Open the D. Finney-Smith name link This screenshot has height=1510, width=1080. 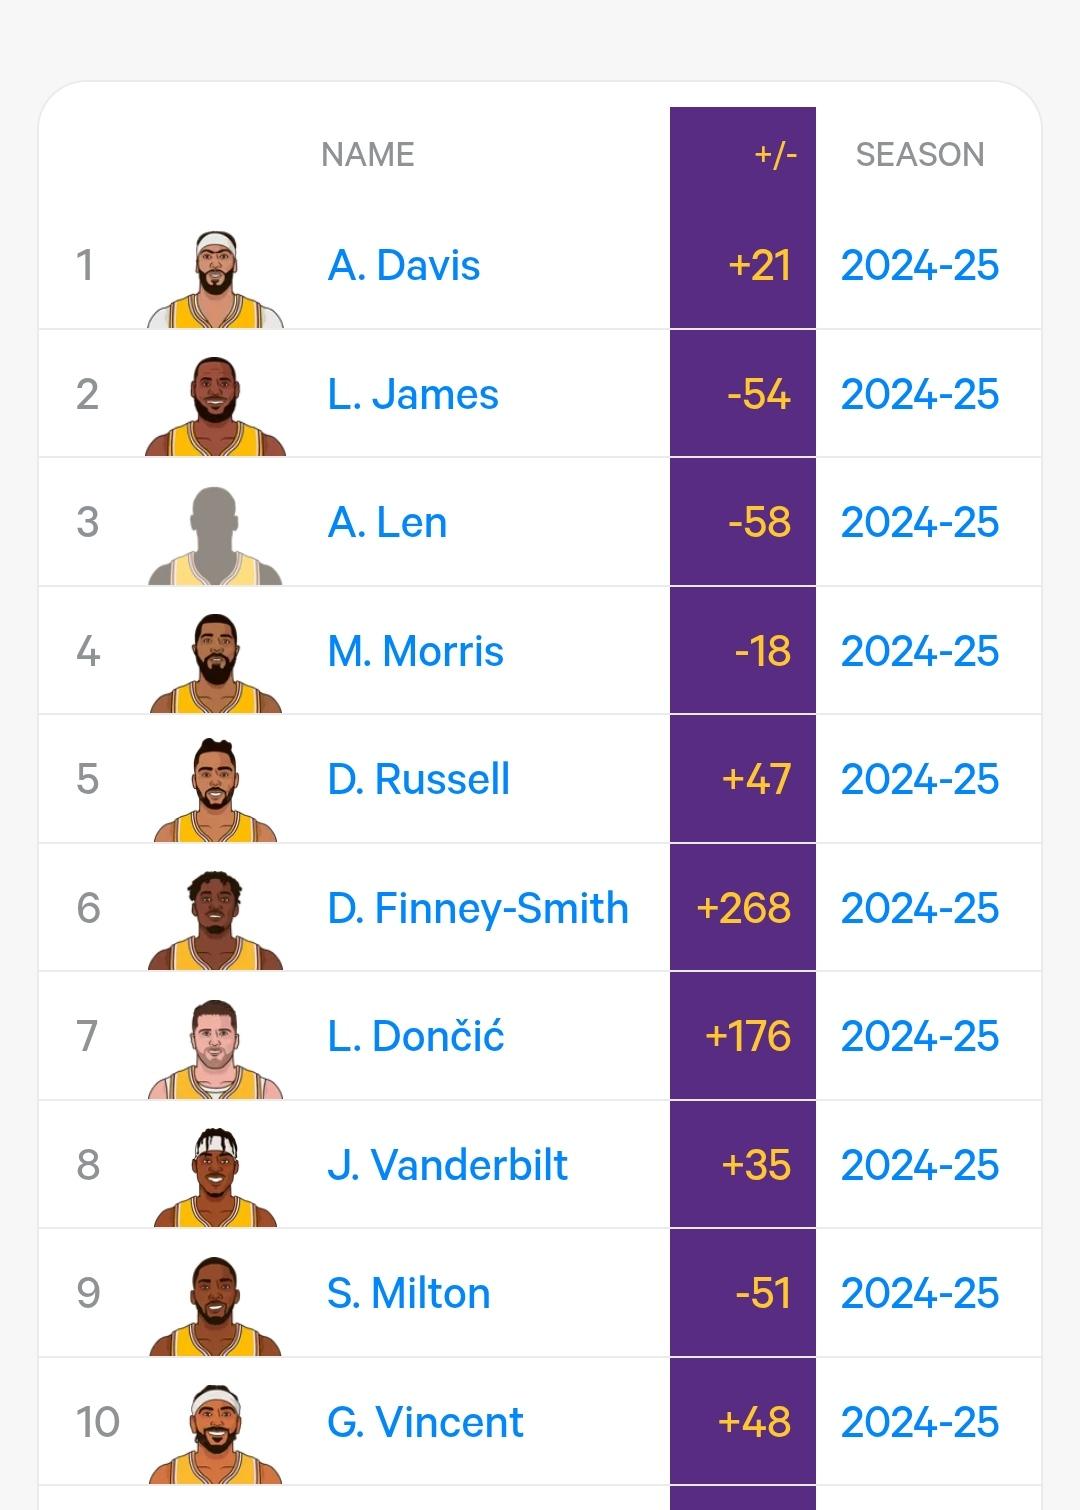(x=478, y=909)
